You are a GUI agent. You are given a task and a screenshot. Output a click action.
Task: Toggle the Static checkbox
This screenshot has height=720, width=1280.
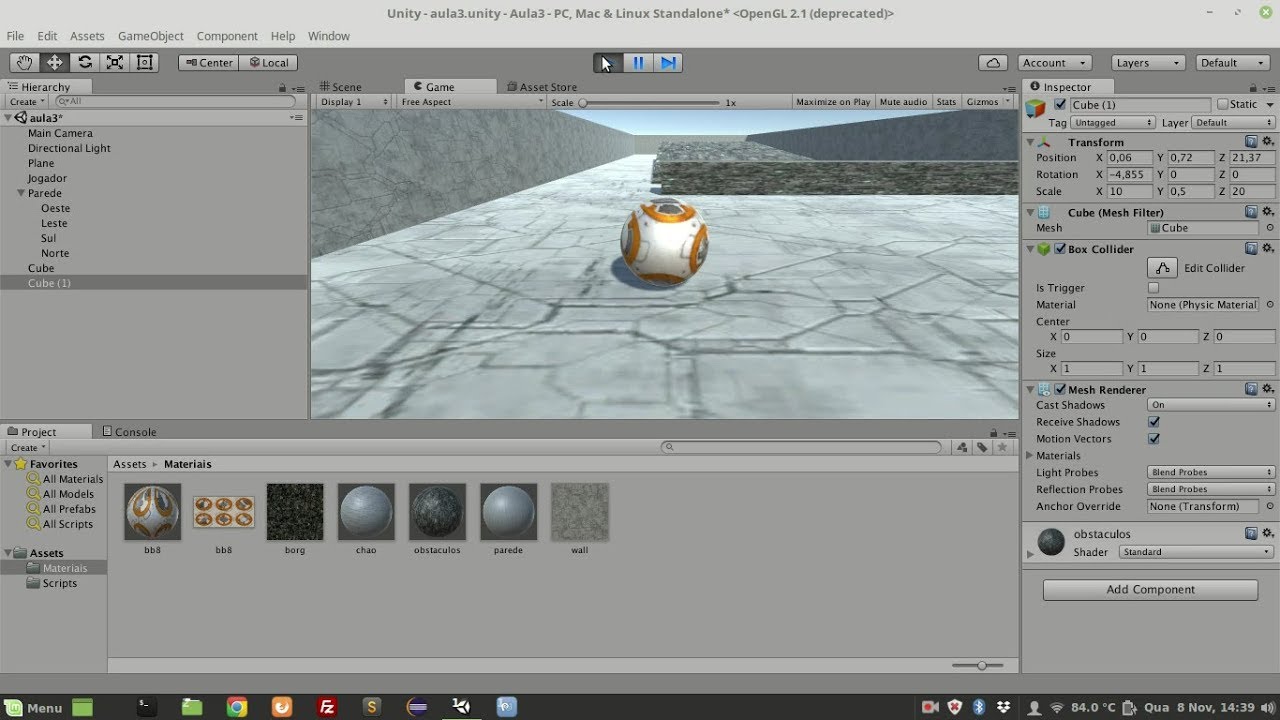tap(1223, 104)
